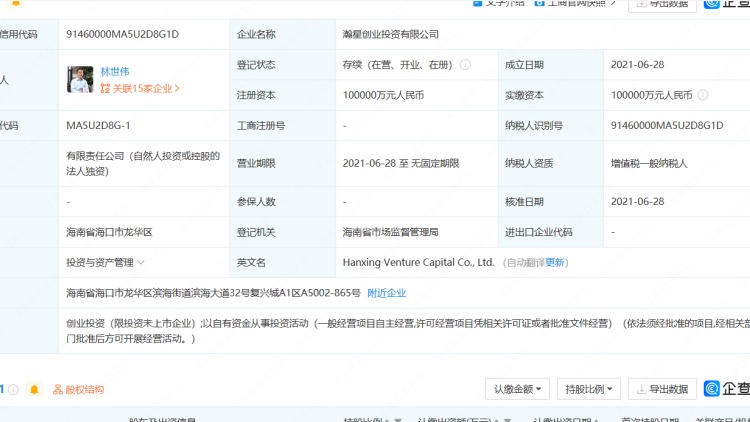The image size is (750, 422).
Task: Expand 投资与资产管理 industry chevron
Action: (141, 262)
